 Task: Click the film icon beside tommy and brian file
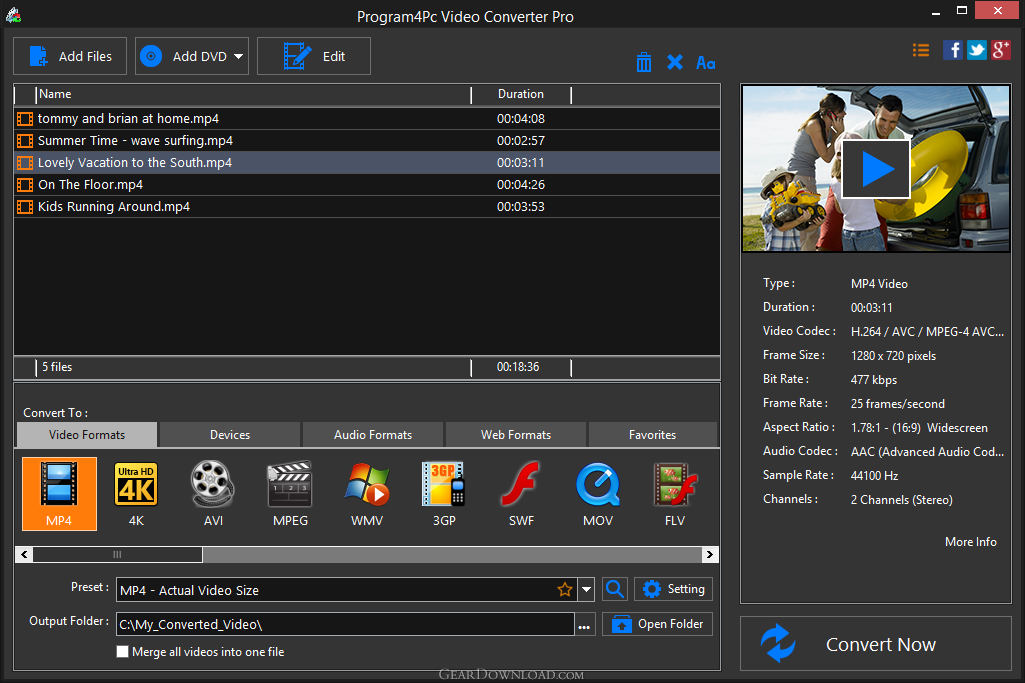pyautogui.click(x=25, y=119)
